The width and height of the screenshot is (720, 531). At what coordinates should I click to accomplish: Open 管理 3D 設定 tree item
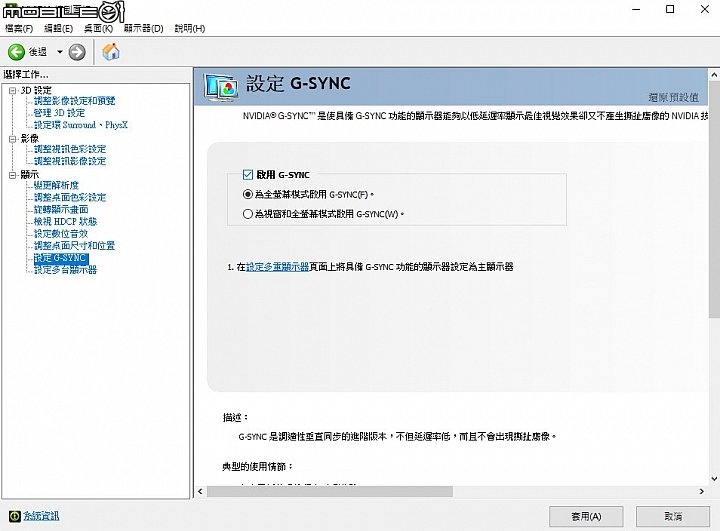pyautogui.click(x=59, y=113)
